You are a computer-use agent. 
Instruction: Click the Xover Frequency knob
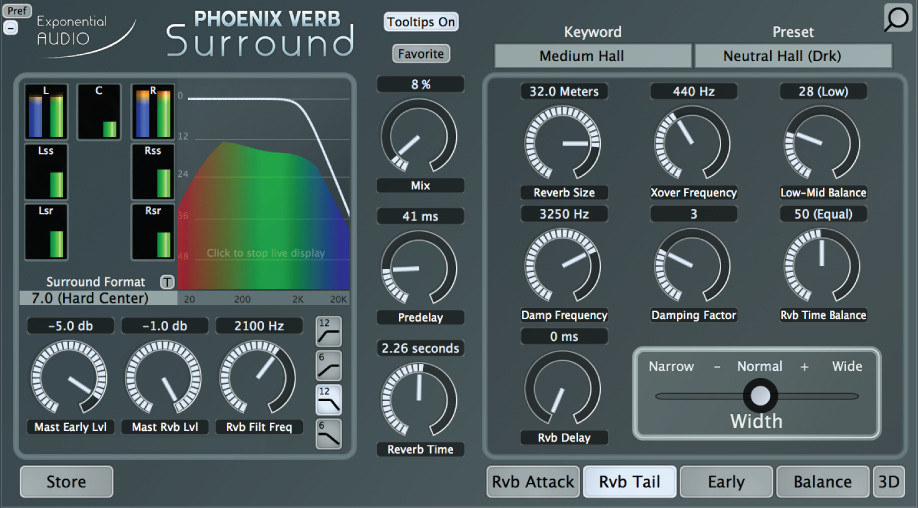(x=693, y=143)
